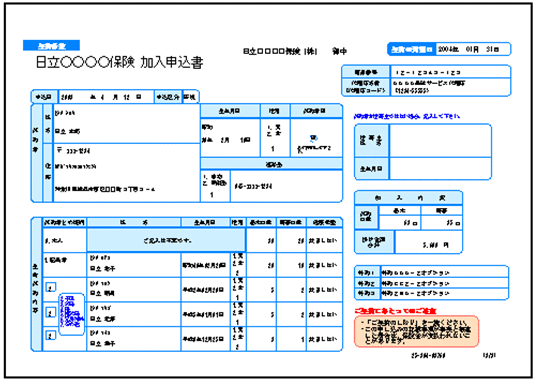The height and width of the screenshot is (383, 536).
Task: Click the form title 日立○○○○保険 加入申込書
Action: pyautogui.click(x=120, y=62)
